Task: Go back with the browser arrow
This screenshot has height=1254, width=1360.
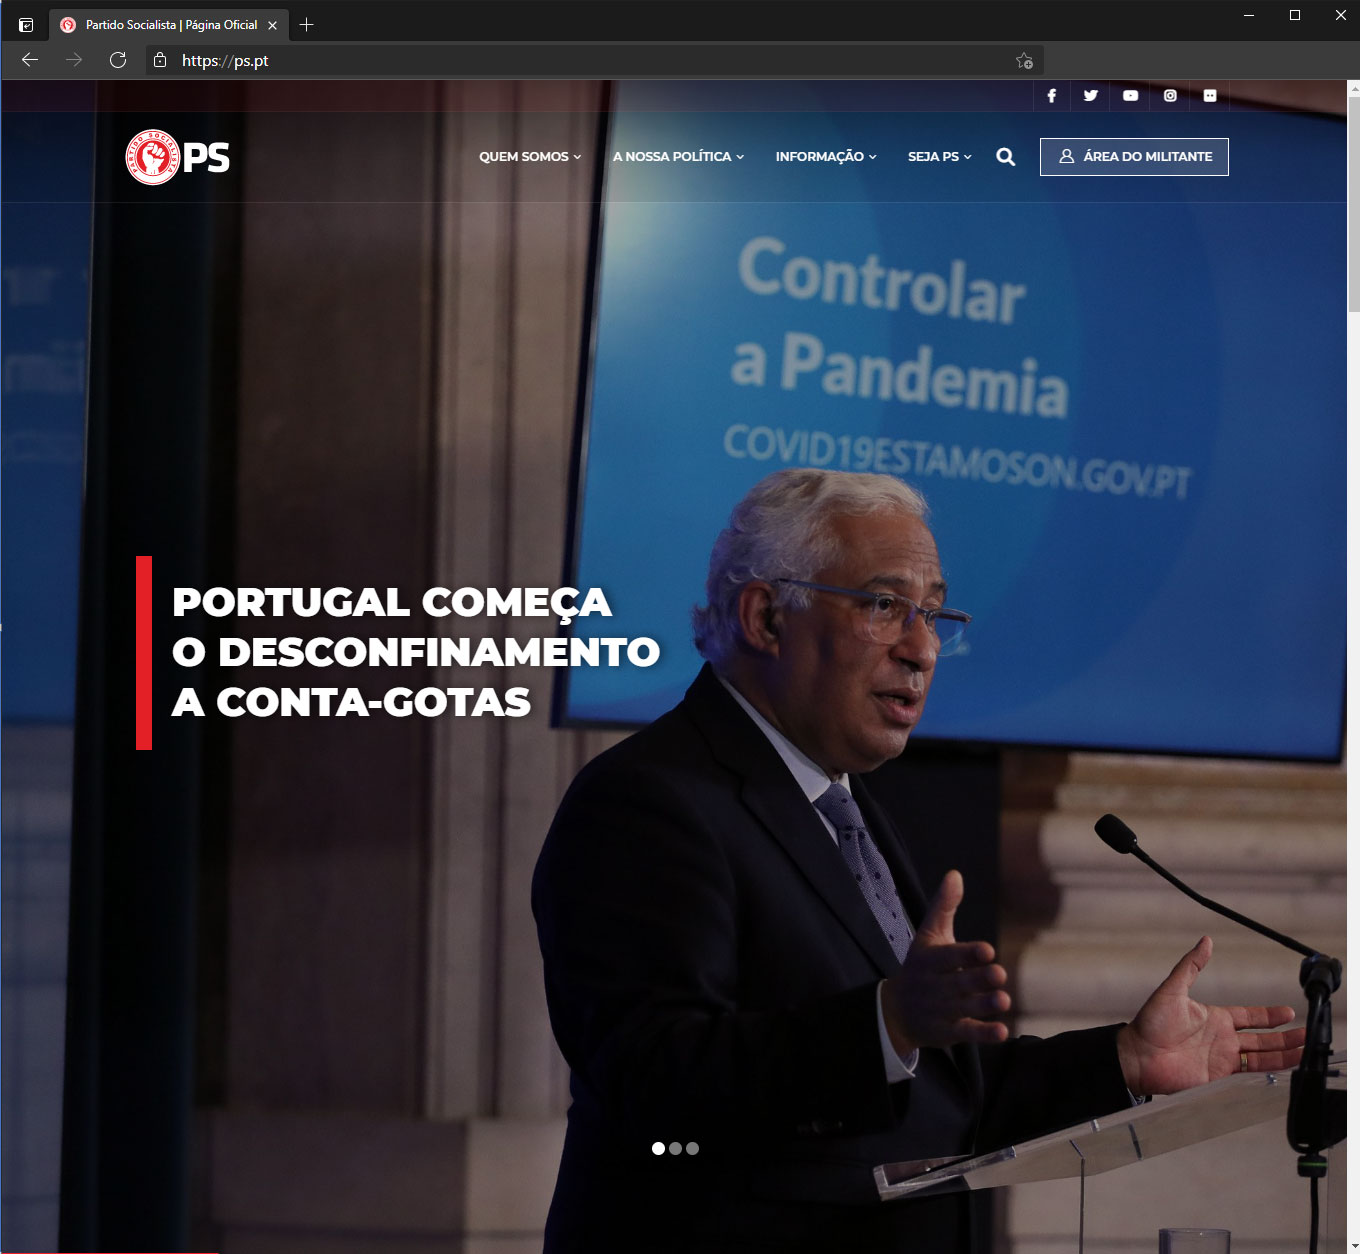Action: tap(30, 60)
